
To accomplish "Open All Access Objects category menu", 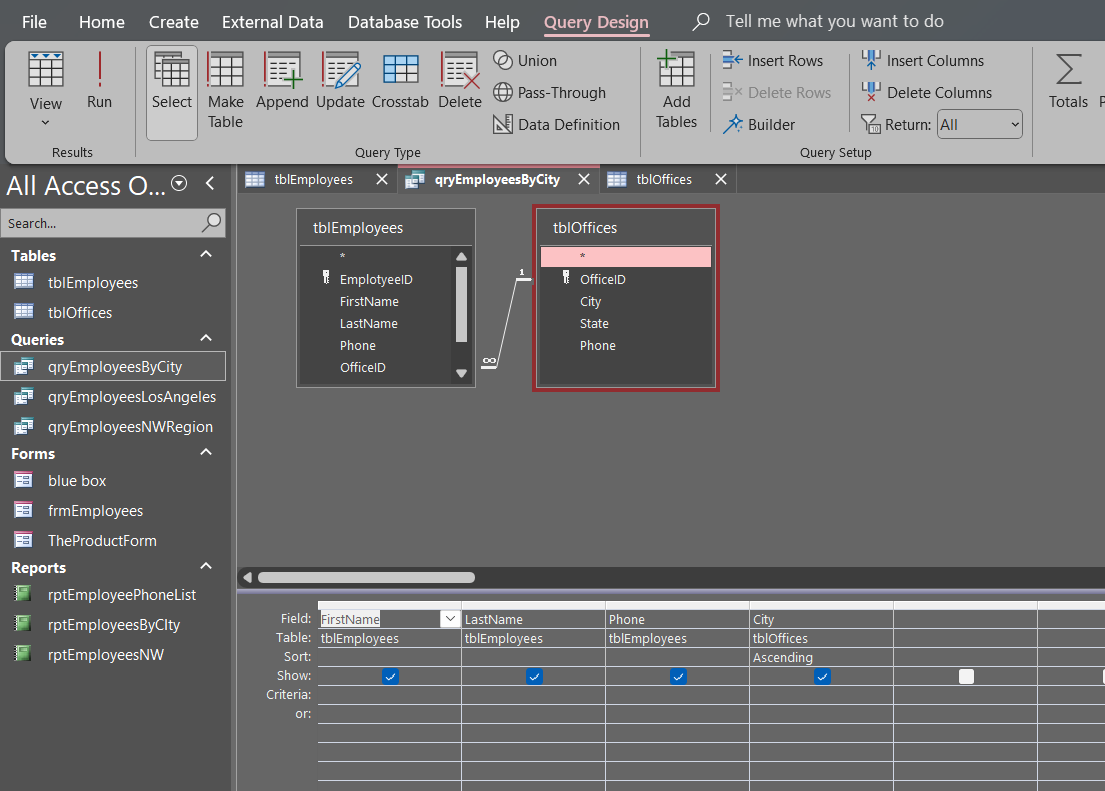I will [x=180, y=184].
